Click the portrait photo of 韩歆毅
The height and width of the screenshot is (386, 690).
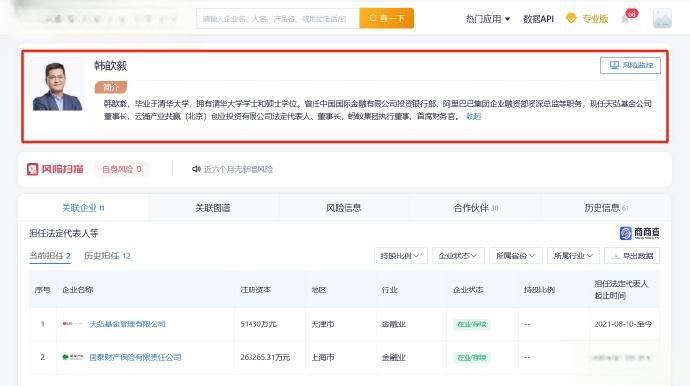click(57, 86)
